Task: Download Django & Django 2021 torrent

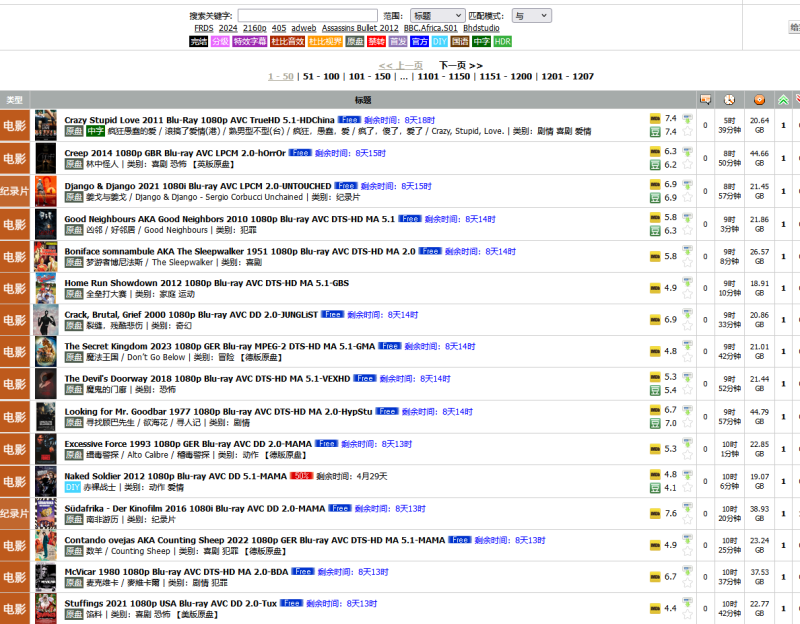Action: 688,184
